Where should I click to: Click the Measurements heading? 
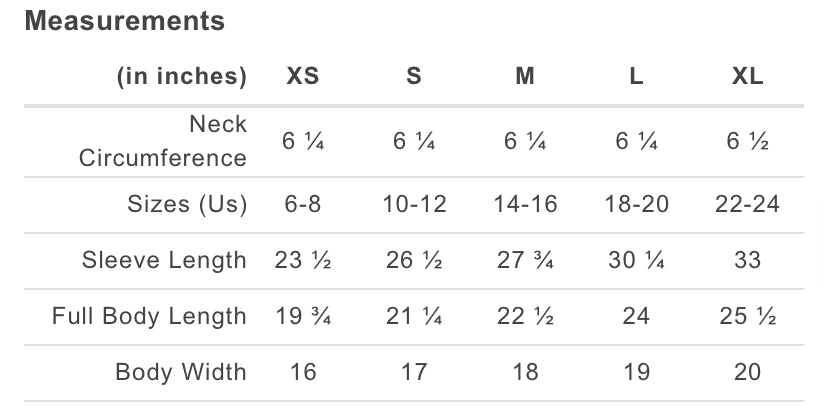[x=124, y=21]
